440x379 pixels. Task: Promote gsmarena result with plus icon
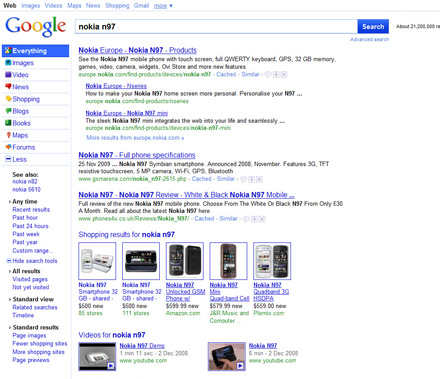(x=252, y=179)
